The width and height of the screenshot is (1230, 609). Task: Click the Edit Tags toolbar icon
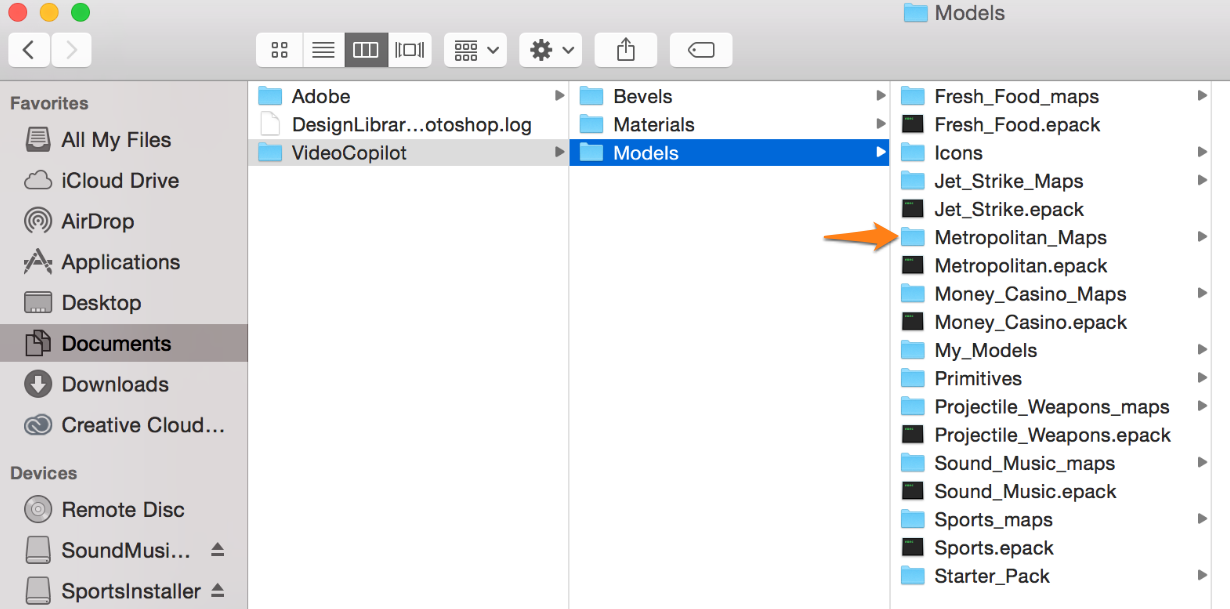pyautogui.click(x=701, y=50)
